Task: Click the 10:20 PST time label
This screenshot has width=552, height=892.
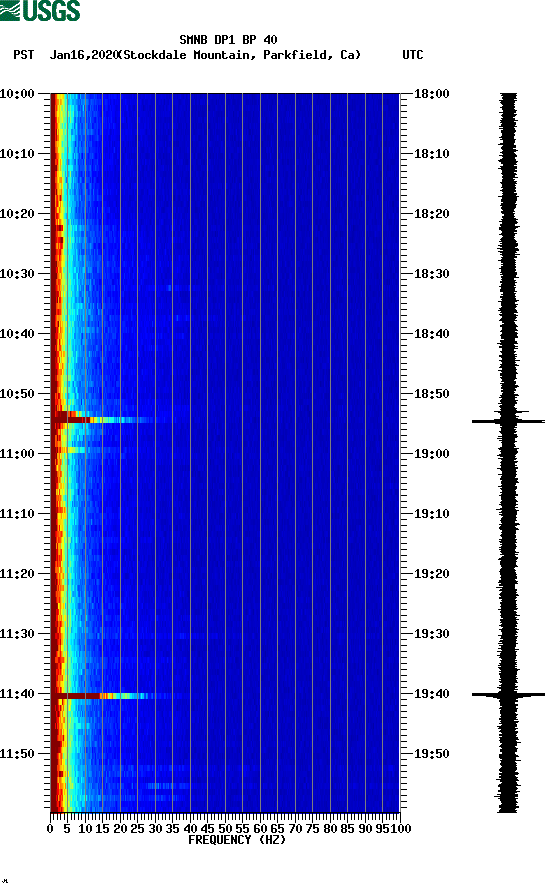Action: coord(18,213)
